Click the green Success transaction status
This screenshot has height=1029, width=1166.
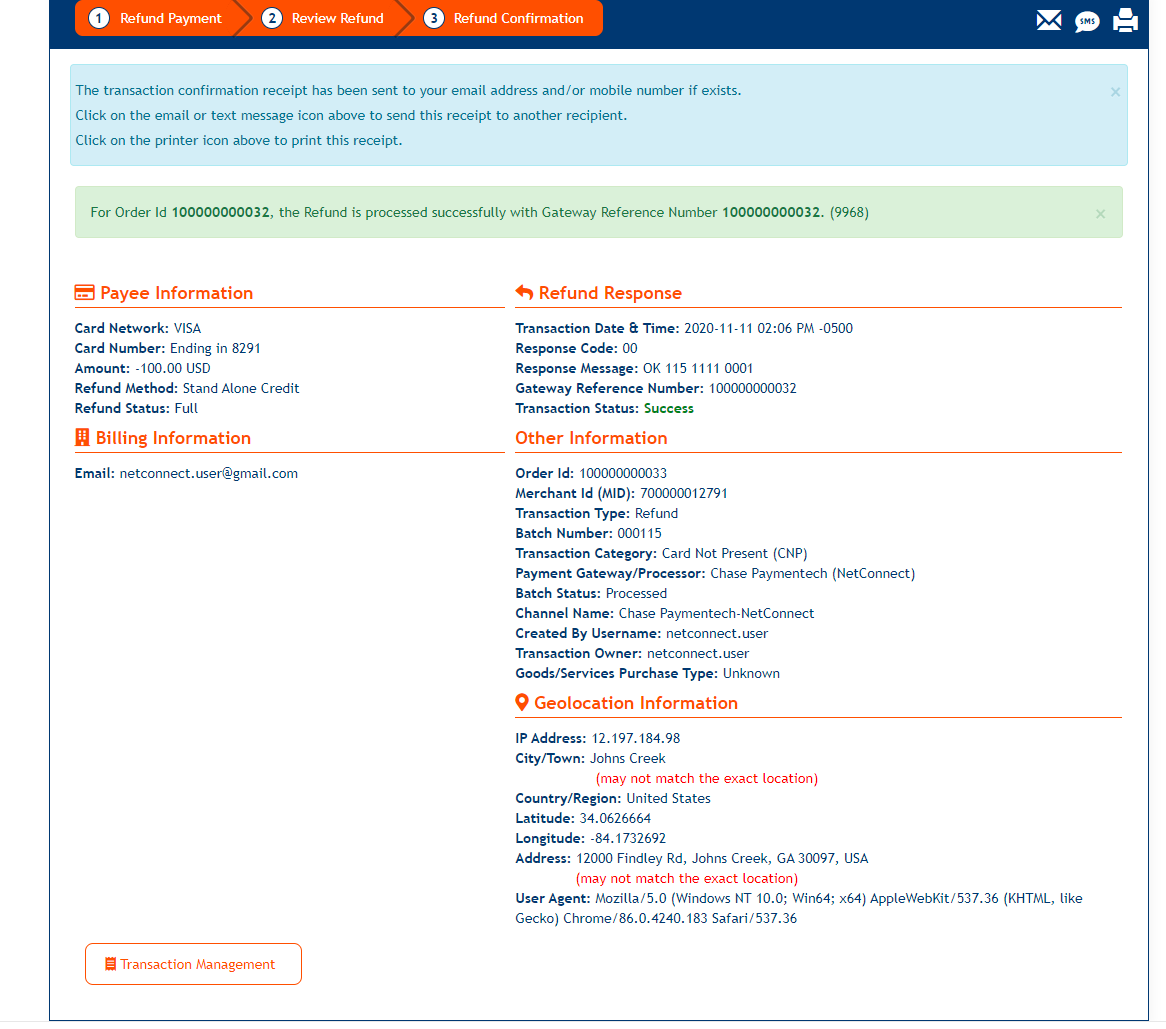coord(668,408)
